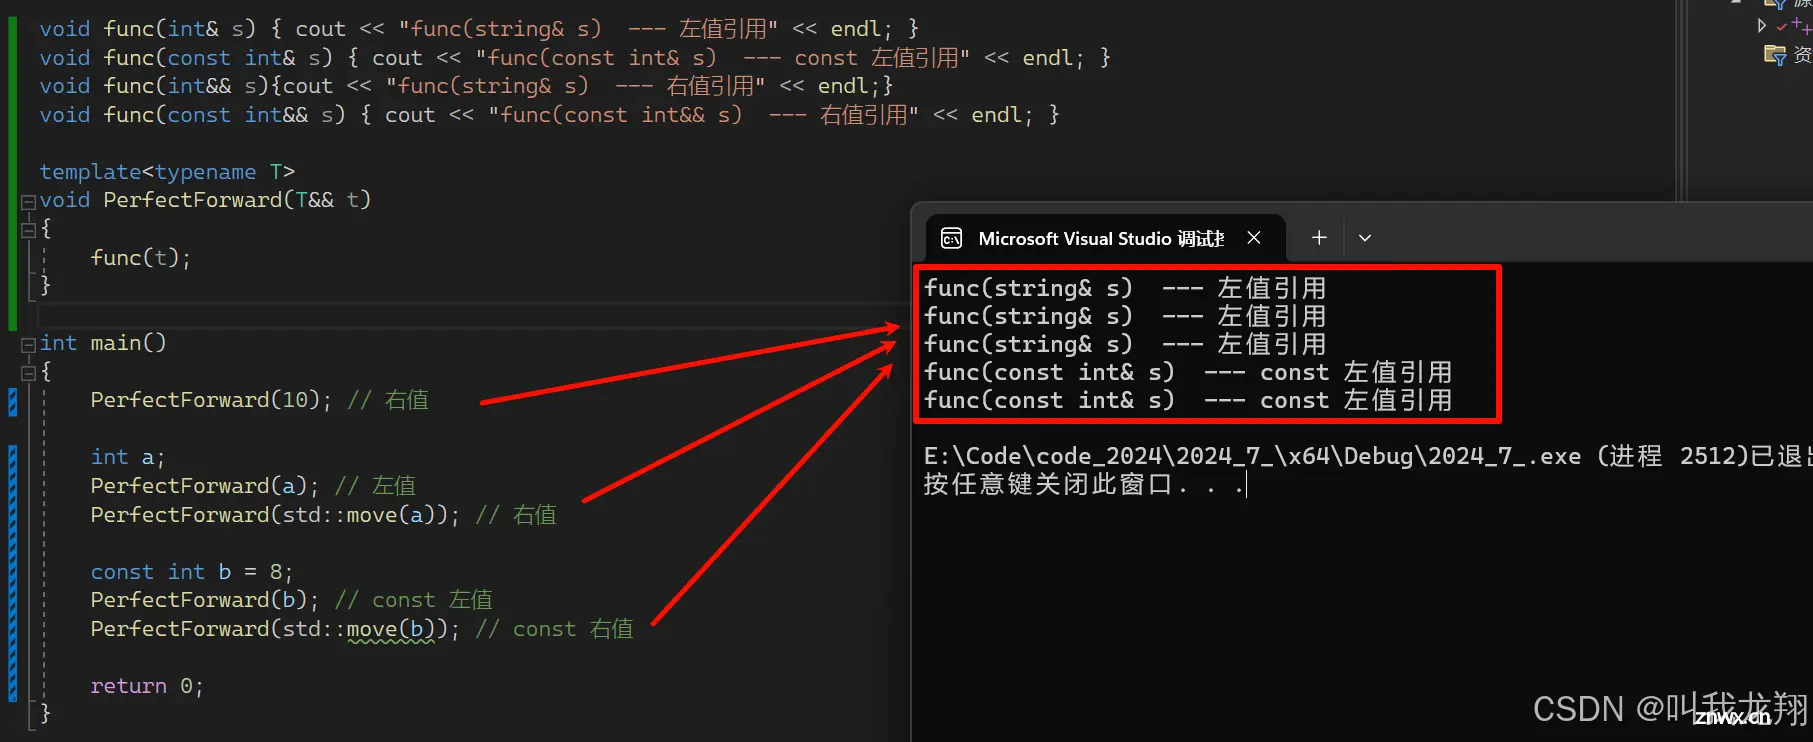
Task: Collapse the PerfectForward function outline toggle
Action: (28, 201)
